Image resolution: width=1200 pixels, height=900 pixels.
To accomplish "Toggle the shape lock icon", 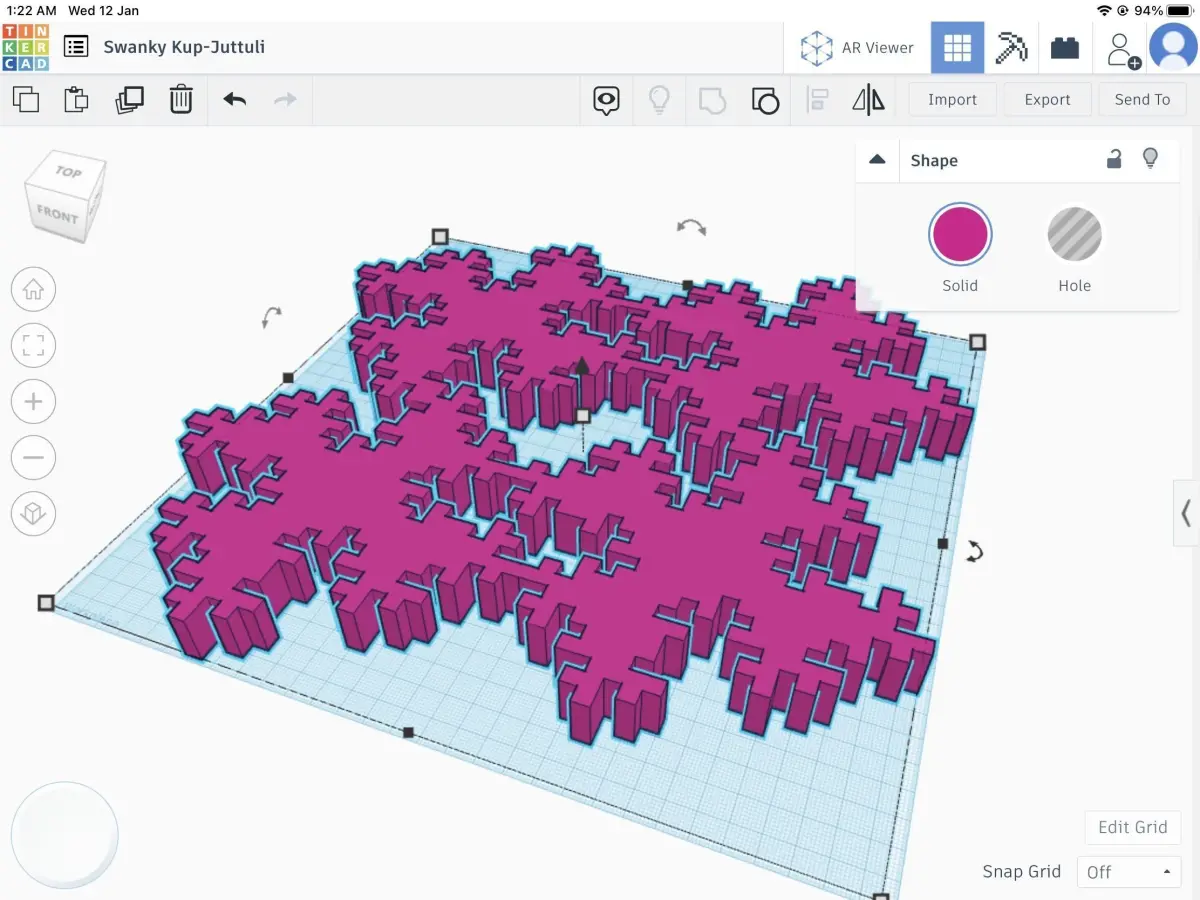I will 1114,159.
